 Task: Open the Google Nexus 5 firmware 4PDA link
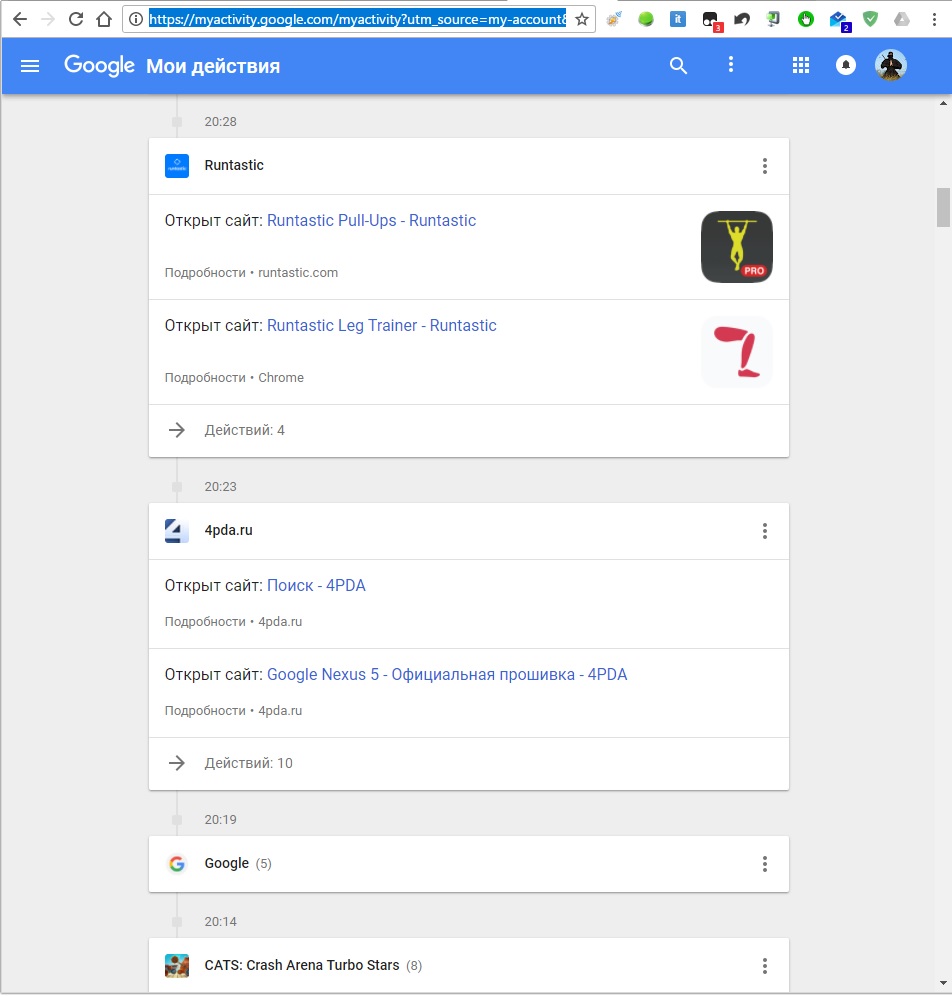click(447, 675)
